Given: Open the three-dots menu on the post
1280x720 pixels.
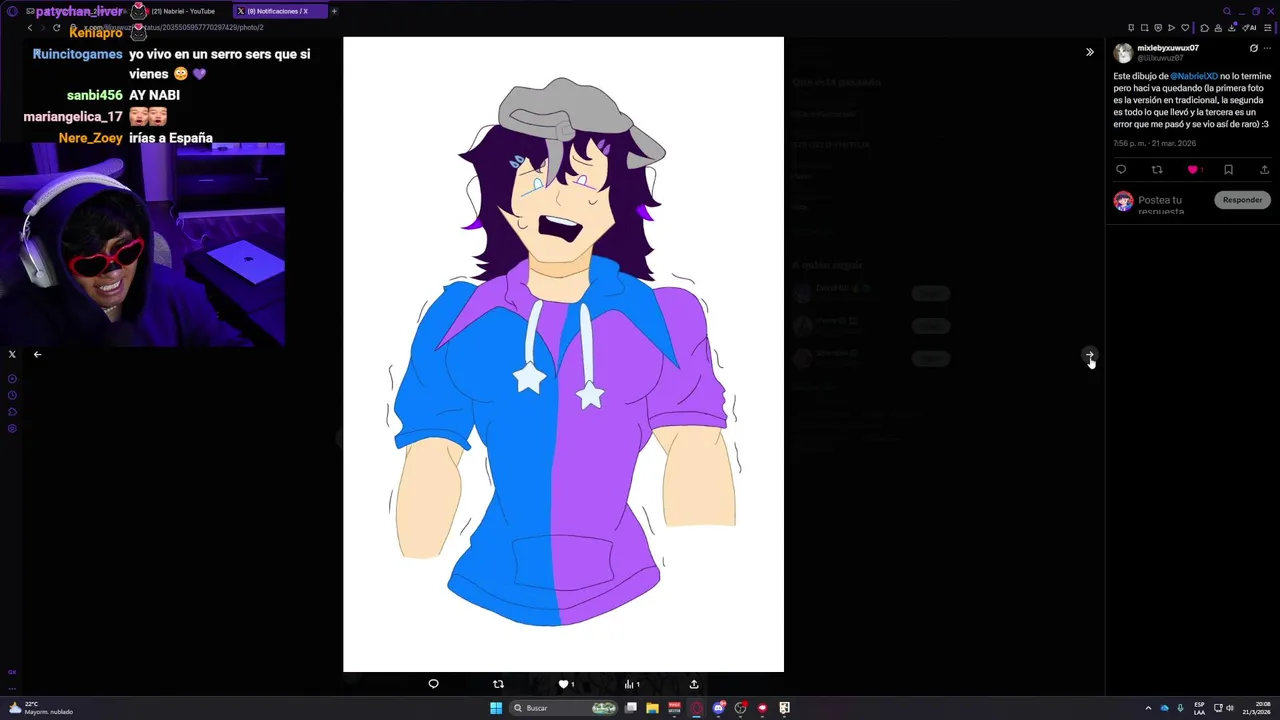Looking at the screenshot, I should [1267, 48].
